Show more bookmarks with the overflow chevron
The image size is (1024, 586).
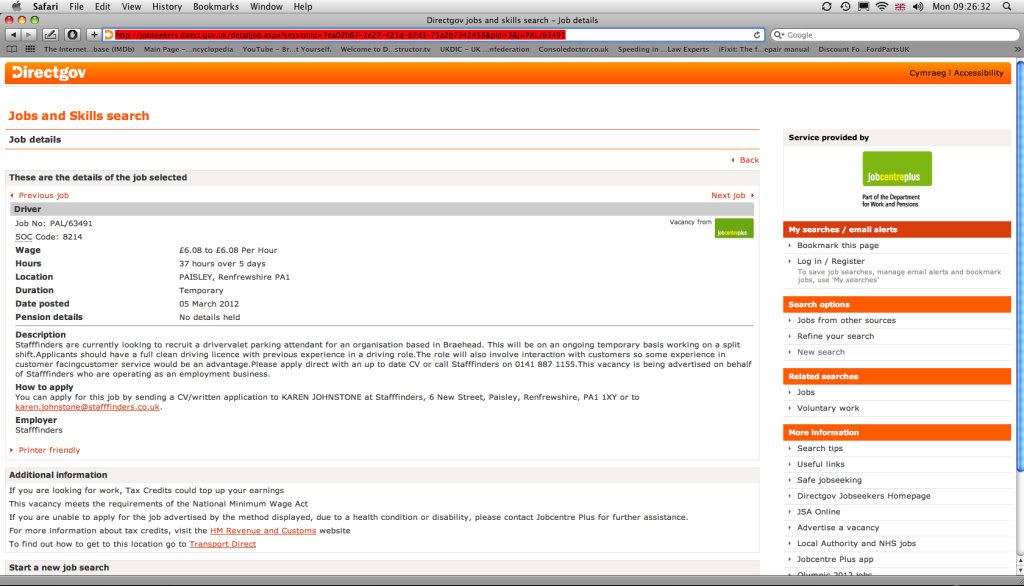(1017, 49)
